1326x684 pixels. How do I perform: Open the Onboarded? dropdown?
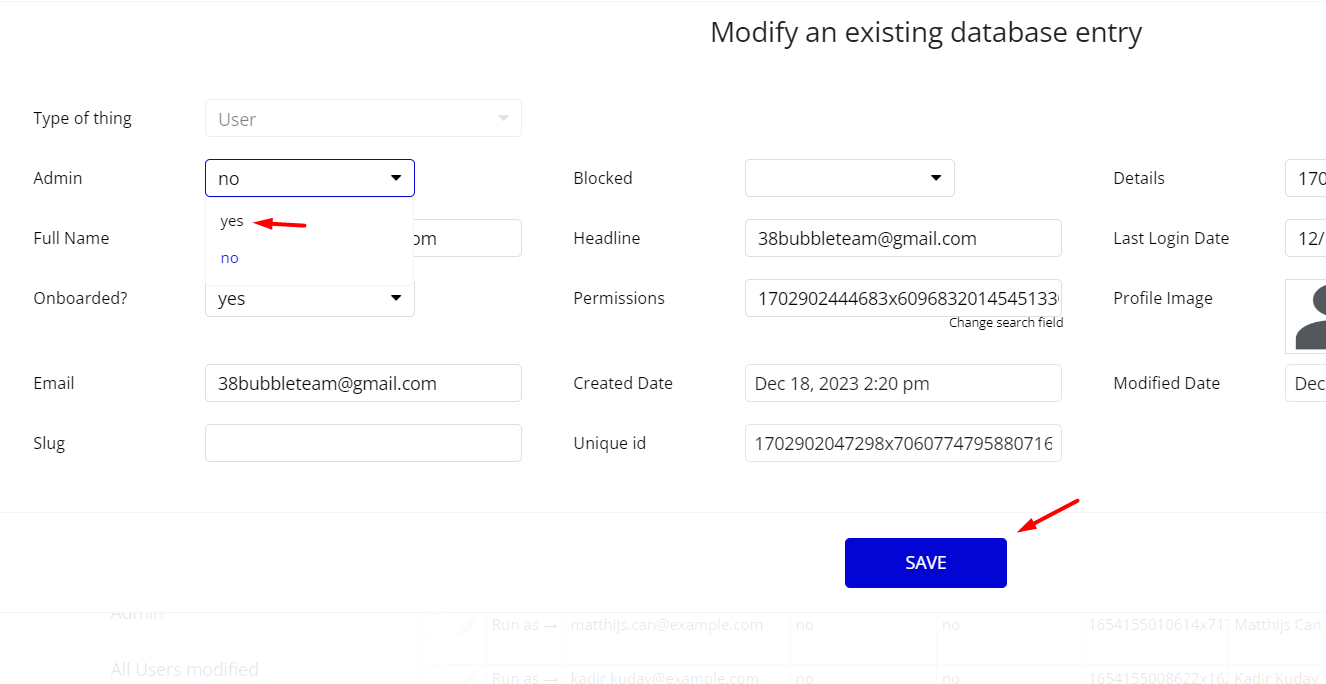310,298
